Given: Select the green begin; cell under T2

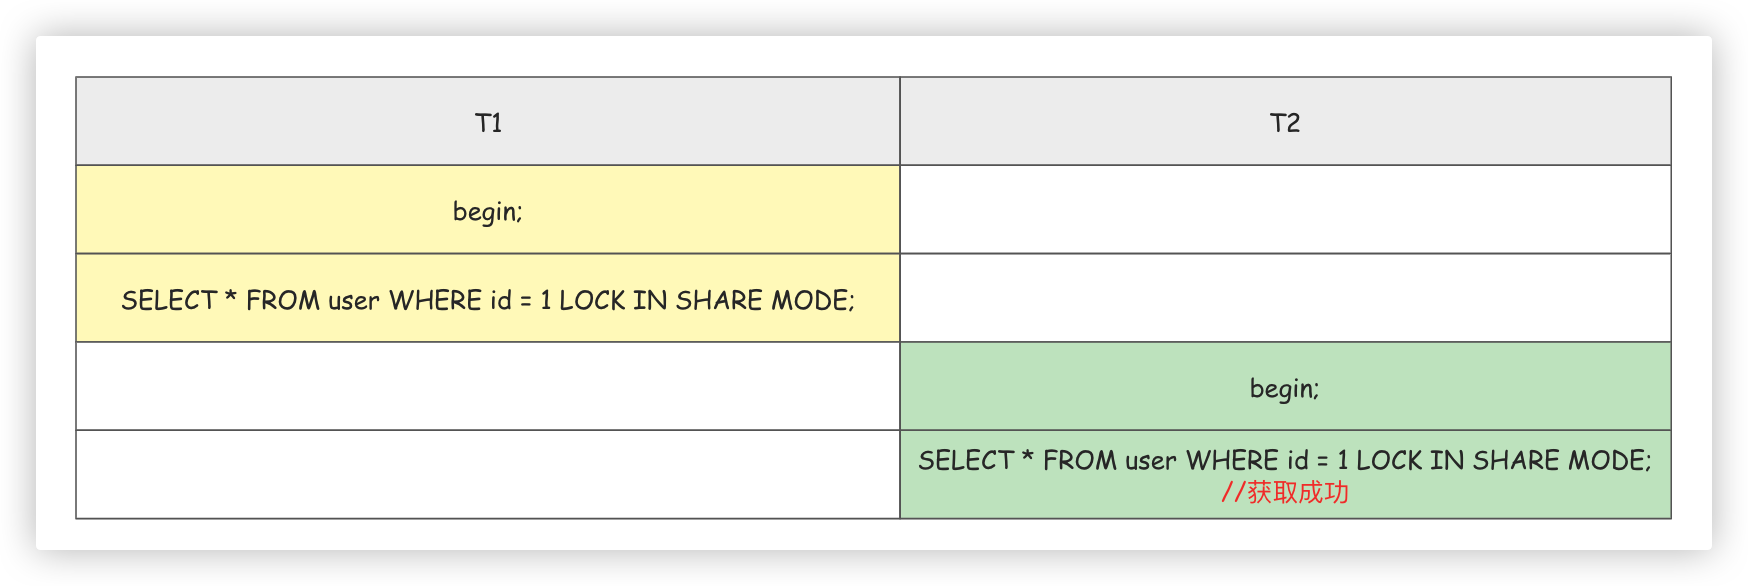Looking at the screenshot, I should coord(1285,386).
